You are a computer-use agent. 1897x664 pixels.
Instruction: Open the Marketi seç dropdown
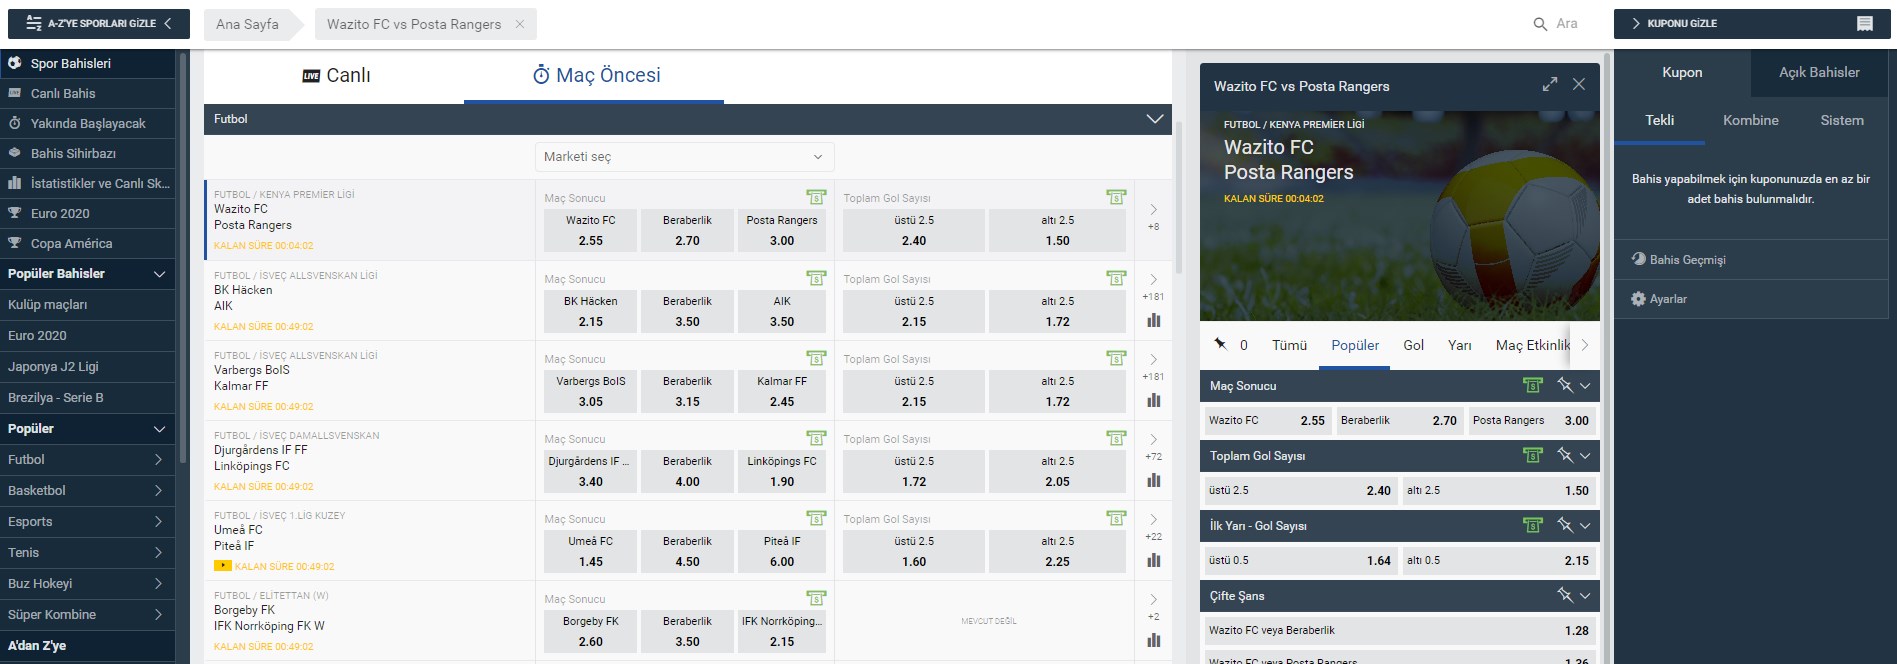[684, 157]
